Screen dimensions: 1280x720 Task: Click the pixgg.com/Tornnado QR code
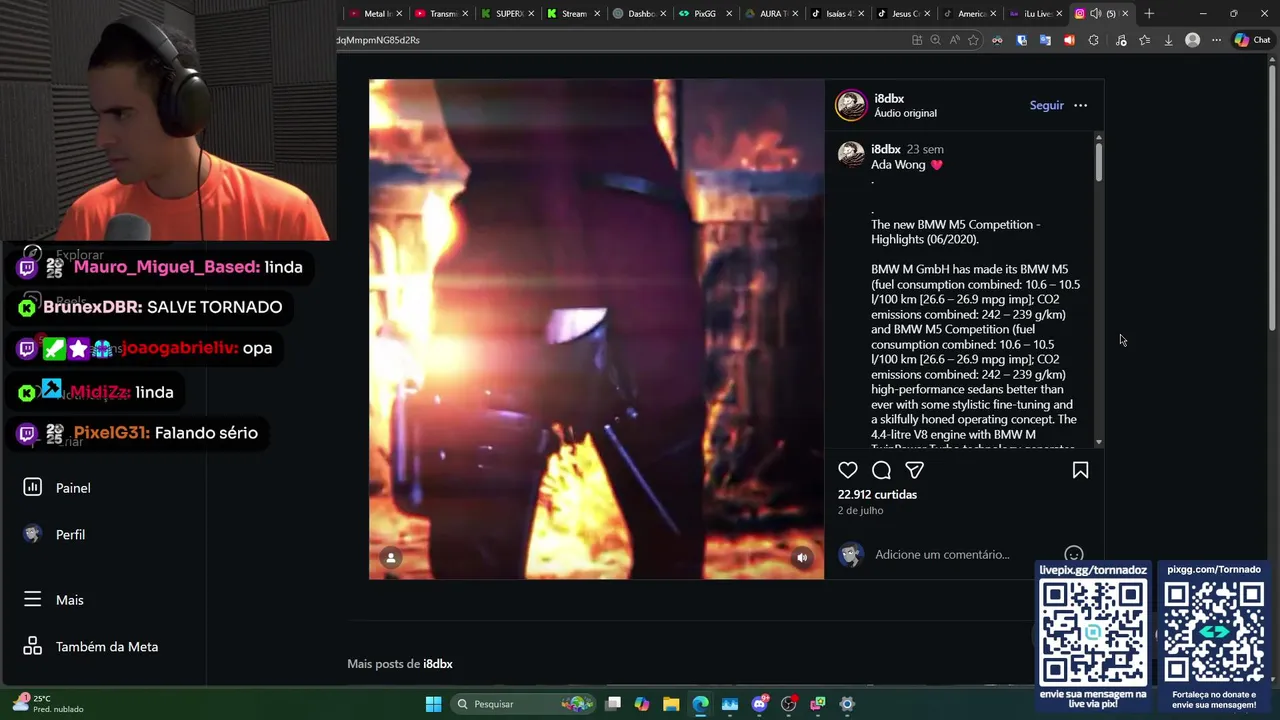[x=1214, y=633]
